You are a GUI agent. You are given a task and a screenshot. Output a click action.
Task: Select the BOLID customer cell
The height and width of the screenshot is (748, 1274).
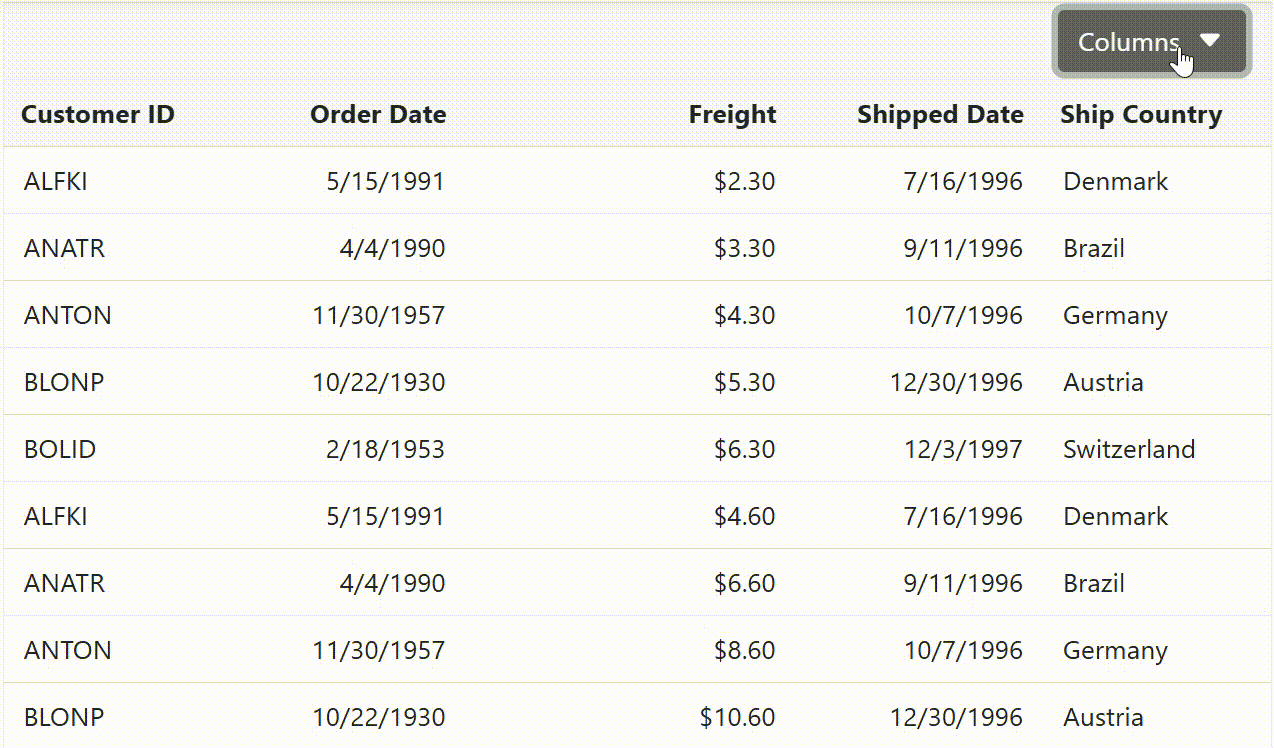[60, 449]
